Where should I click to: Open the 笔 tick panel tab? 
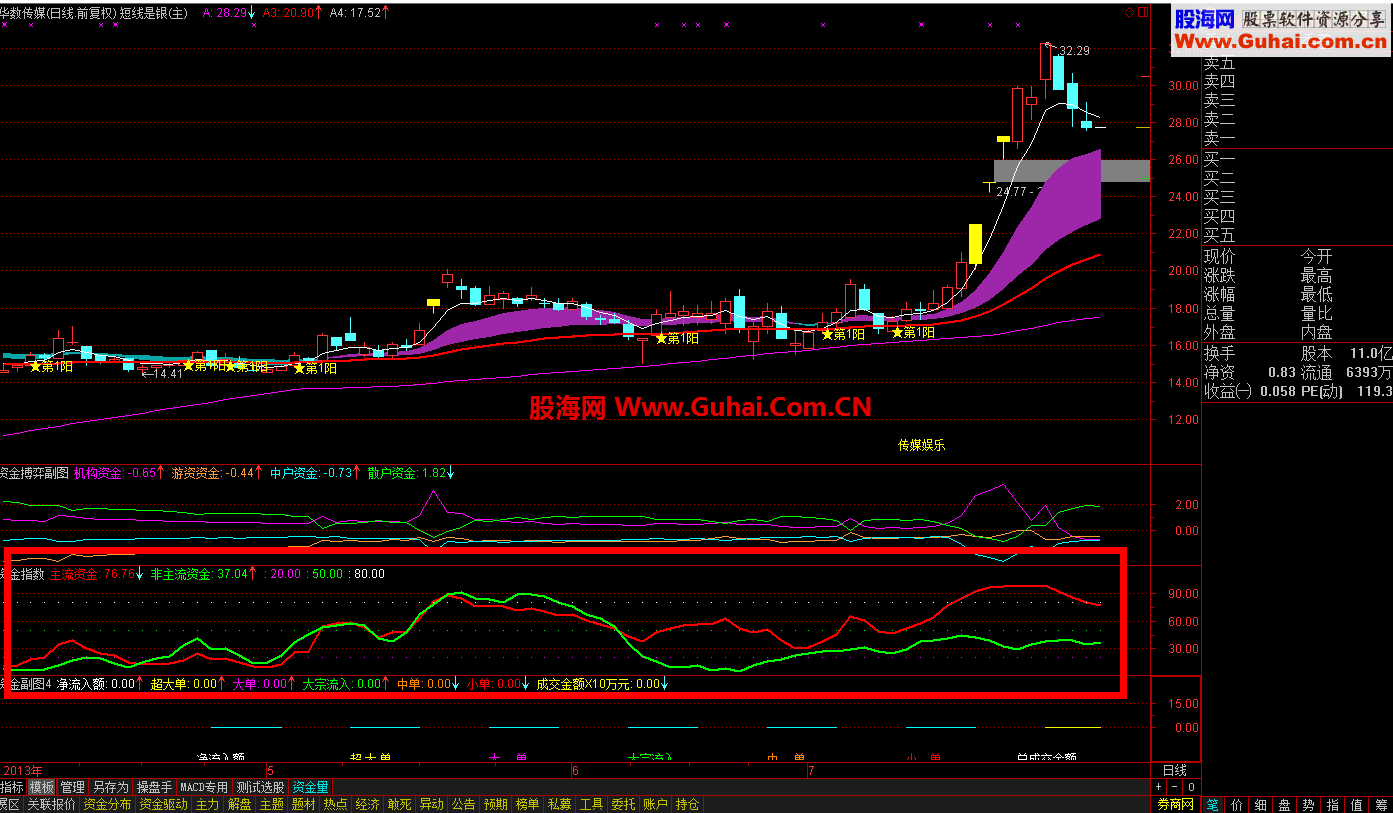[1213, 804]
